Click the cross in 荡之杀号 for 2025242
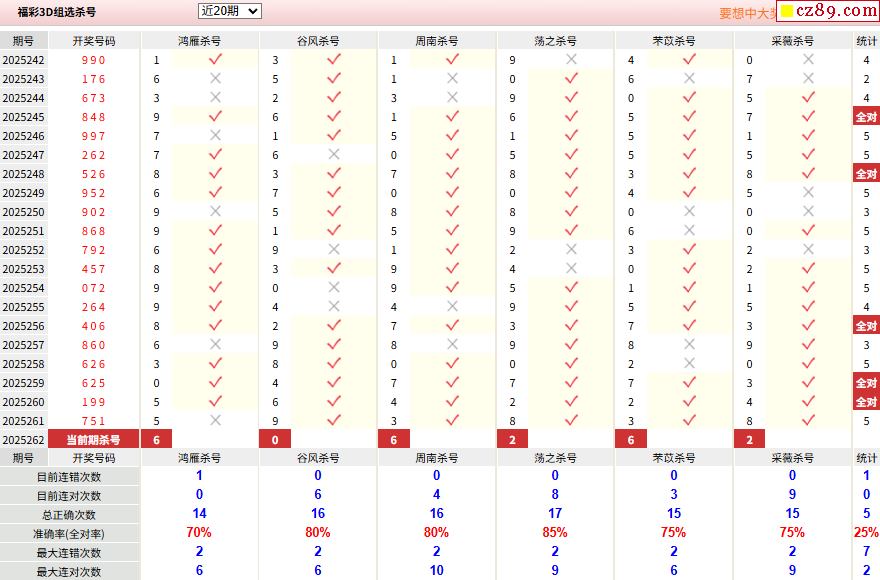The image size is (880, 580). [571, 59]
